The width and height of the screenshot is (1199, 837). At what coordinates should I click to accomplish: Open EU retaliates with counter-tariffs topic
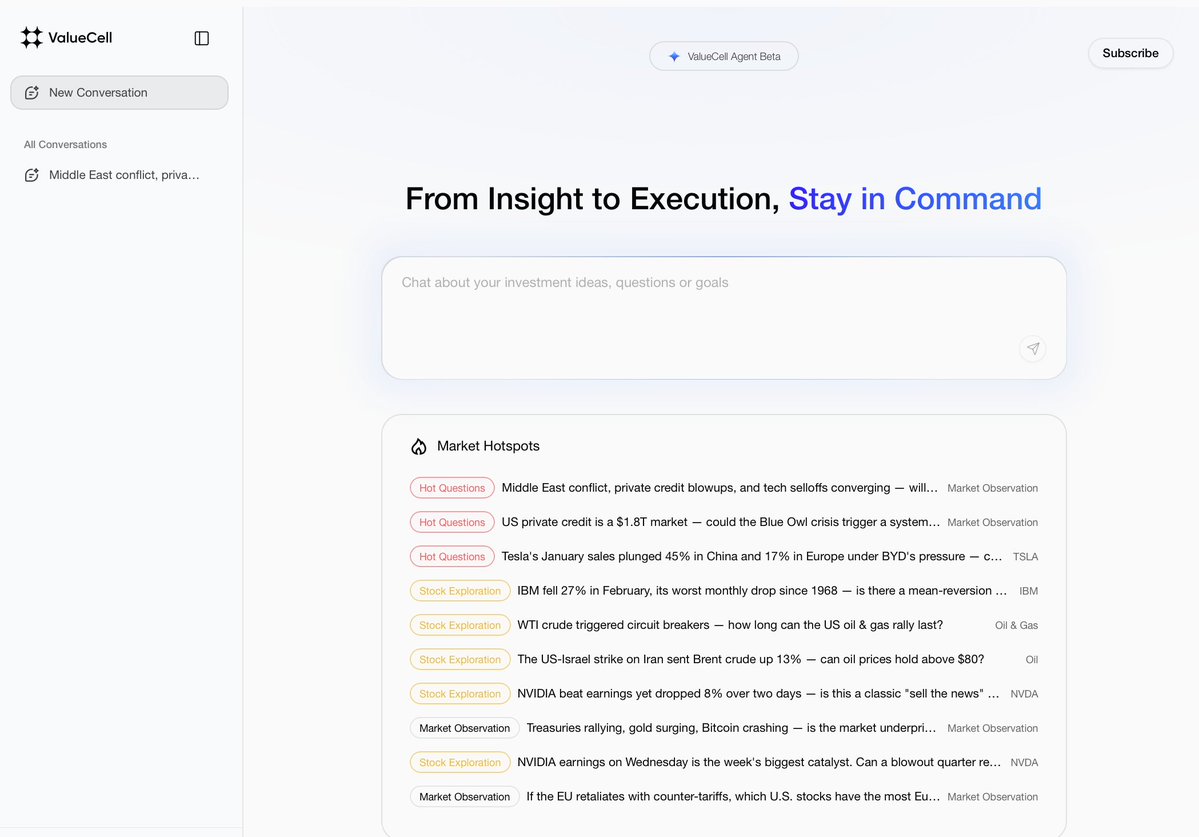[x=733, y=797]
